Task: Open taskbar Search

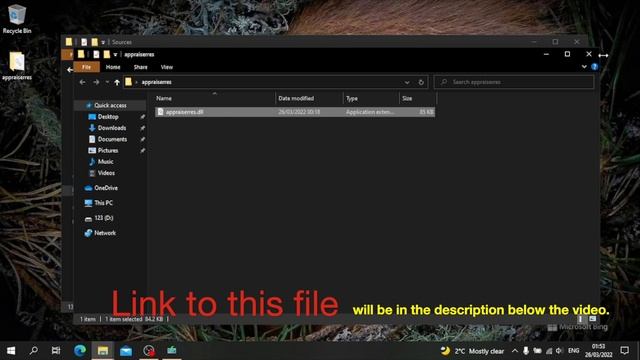Action: [x=34, y=350]
